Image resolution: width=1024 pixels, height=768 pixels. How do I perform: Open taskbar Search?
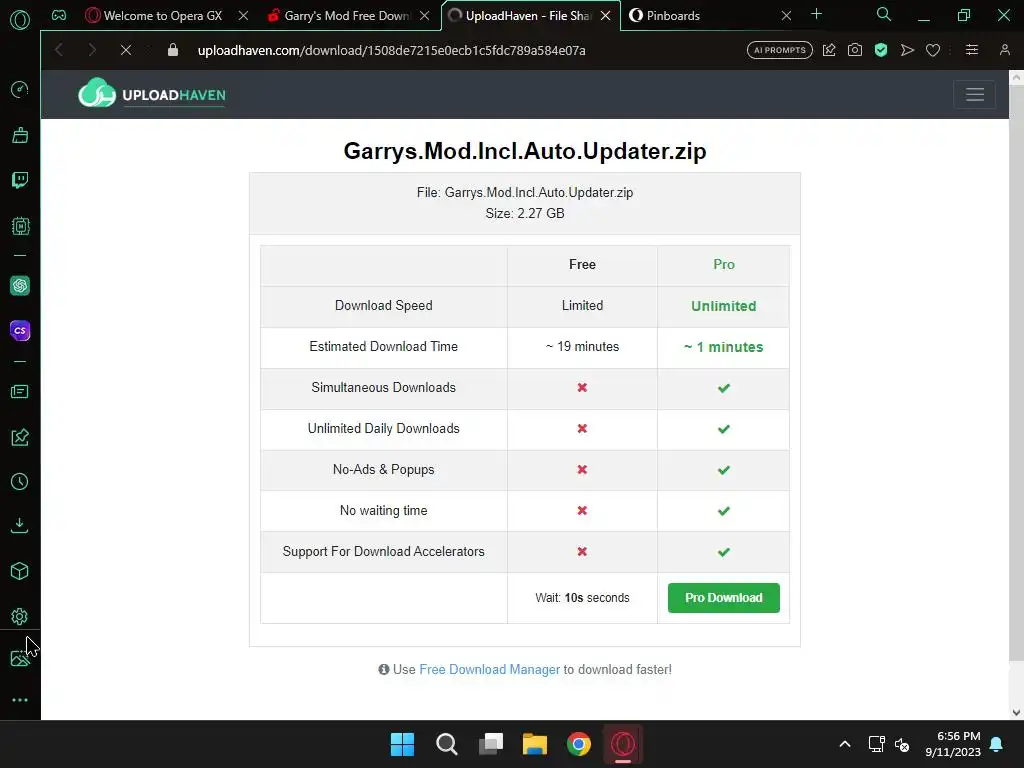(447, 744)
